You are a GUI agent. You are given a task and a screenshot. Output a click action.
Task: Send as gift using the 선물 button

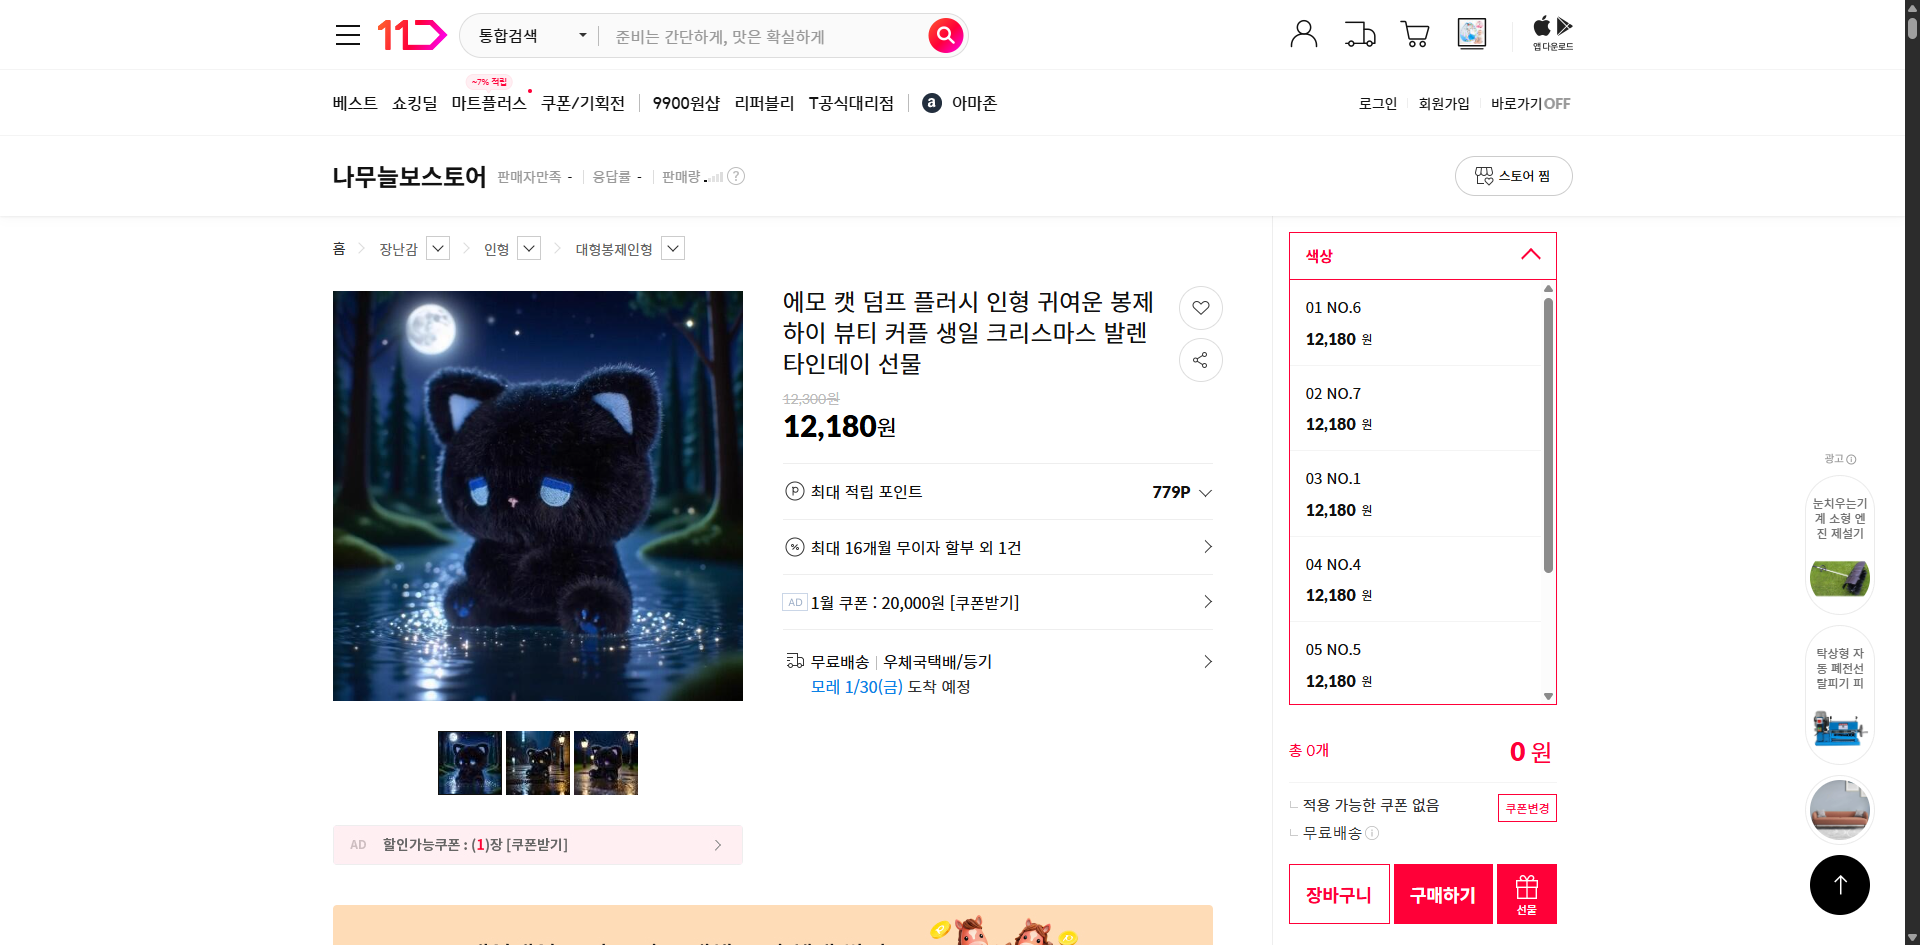1525,893
